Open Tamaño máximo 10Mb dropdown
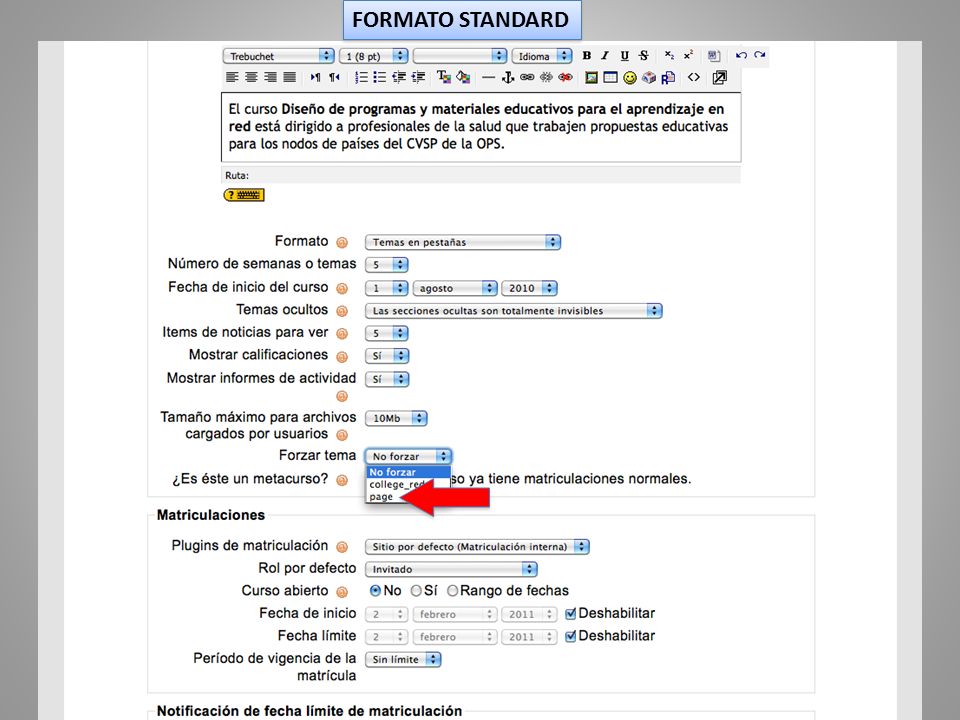 click(396, 418)
